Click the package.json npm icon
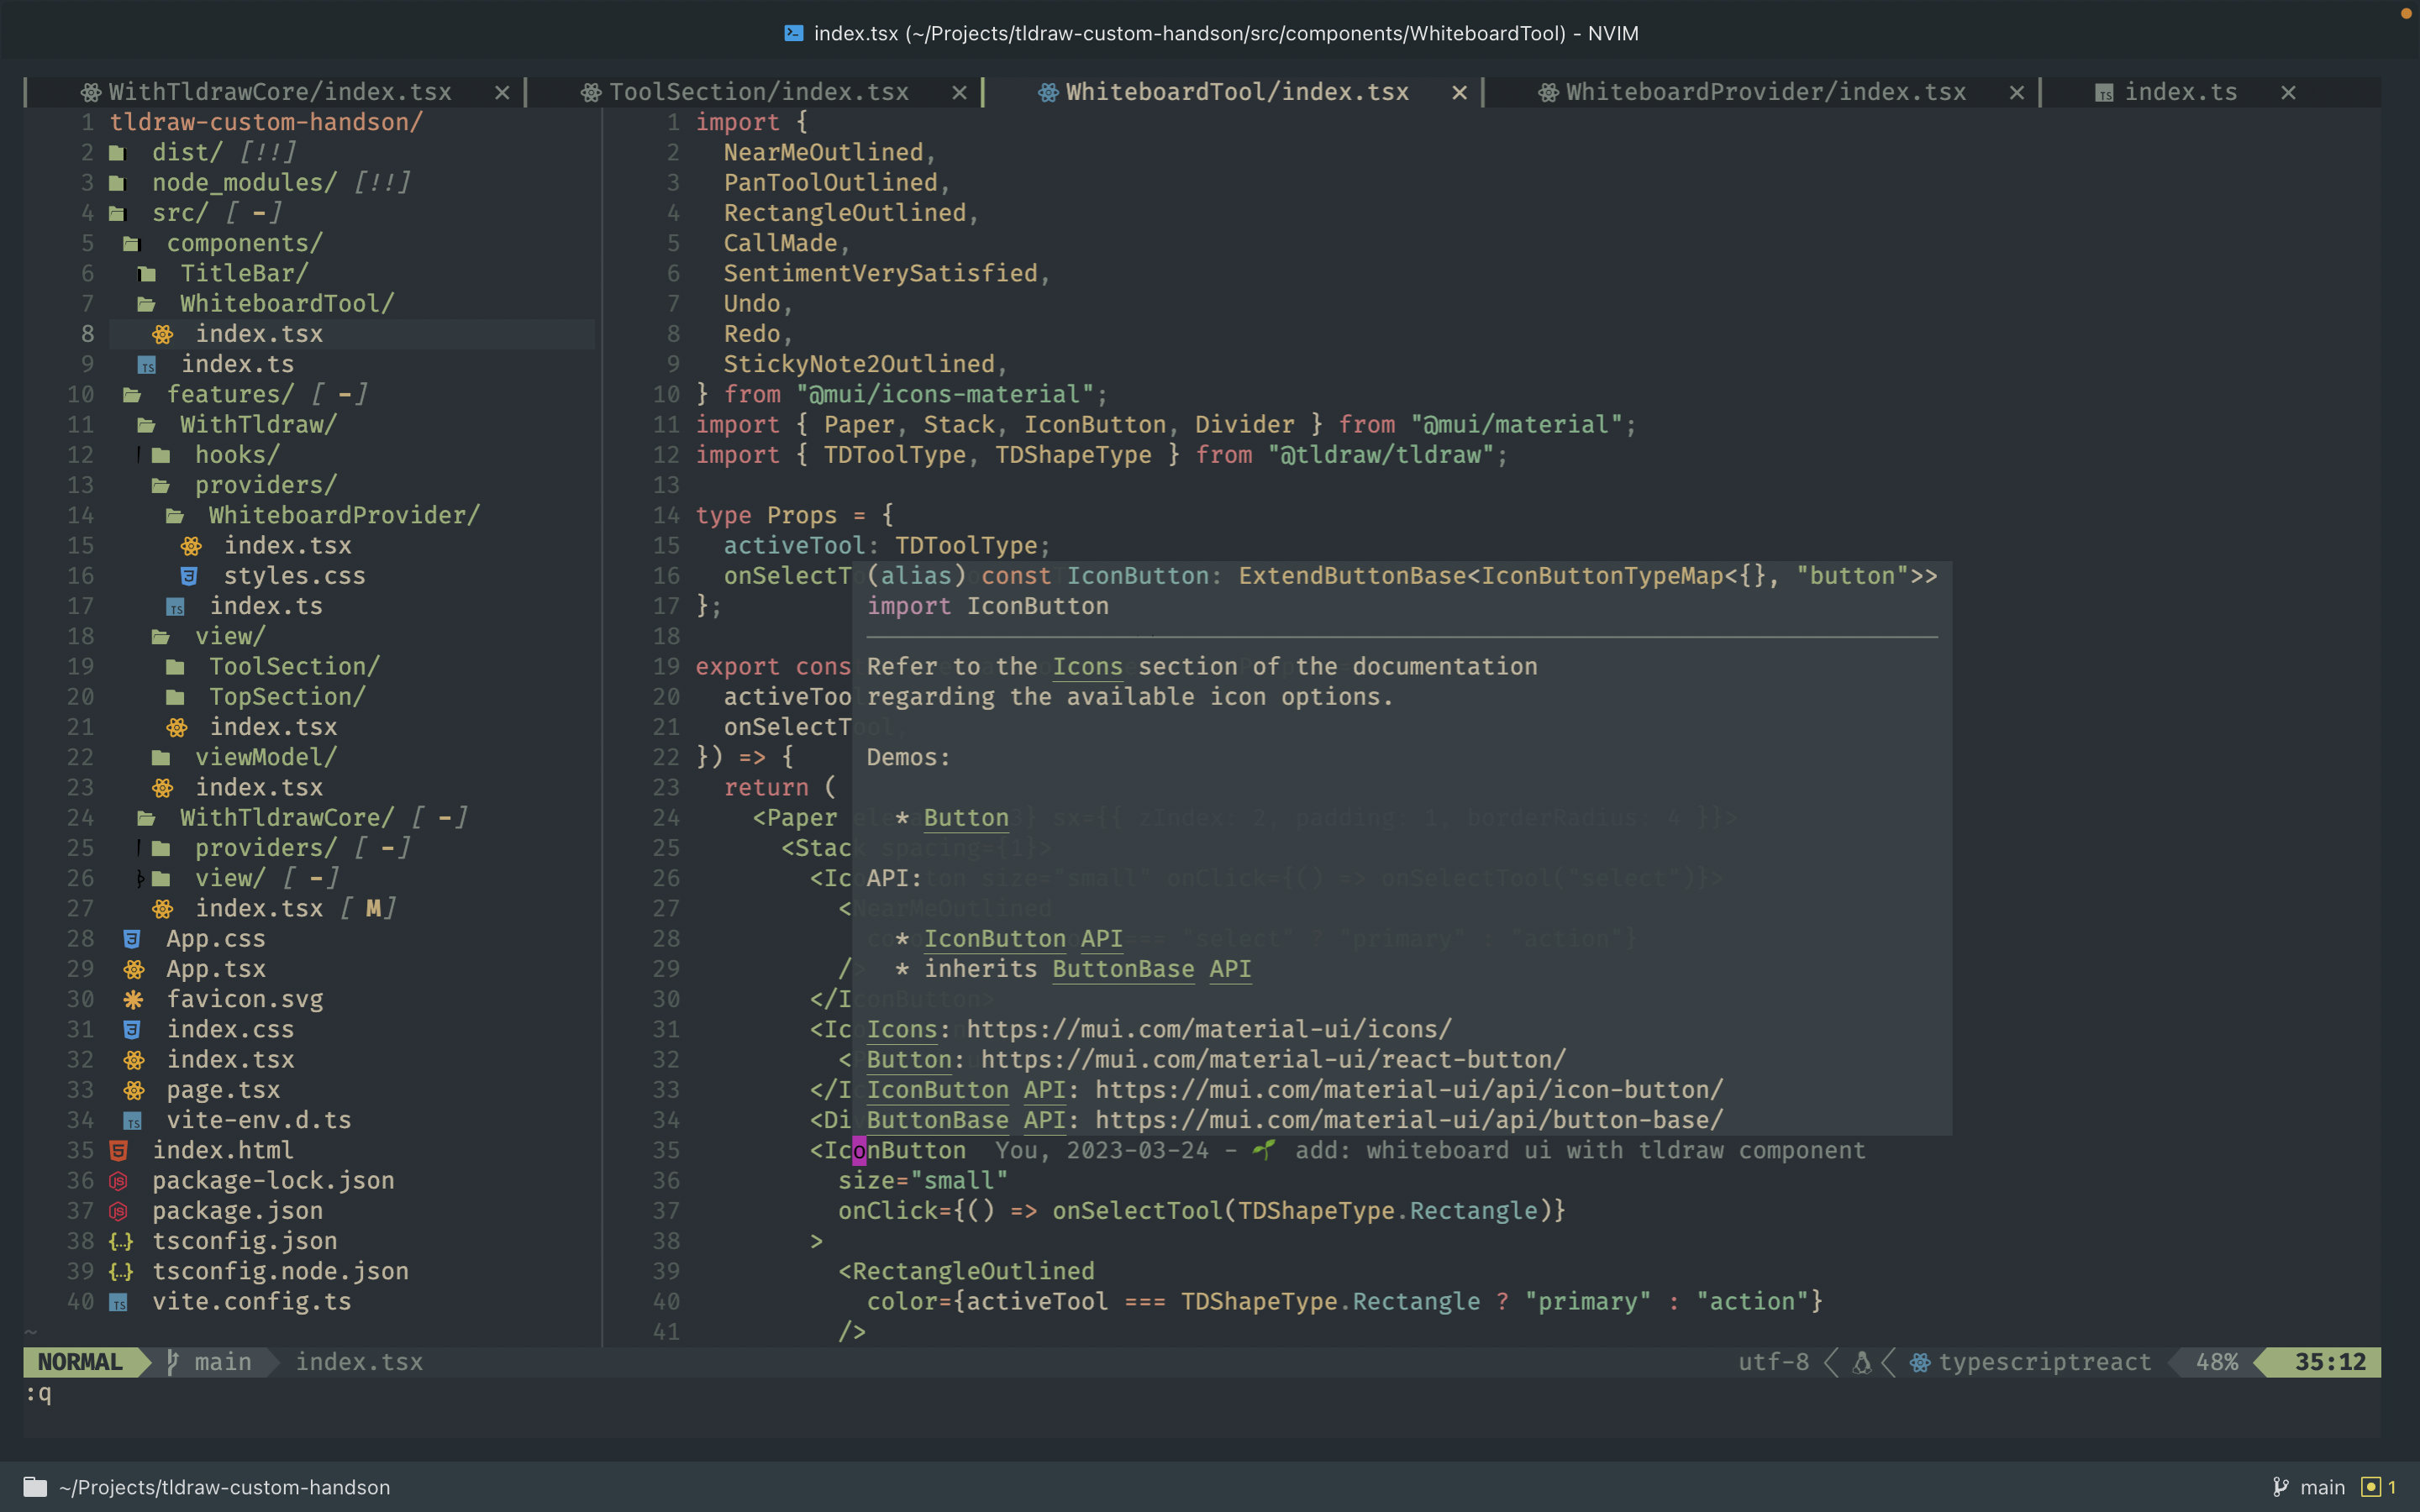The image size is (2420, 1512). (118, 1211)
